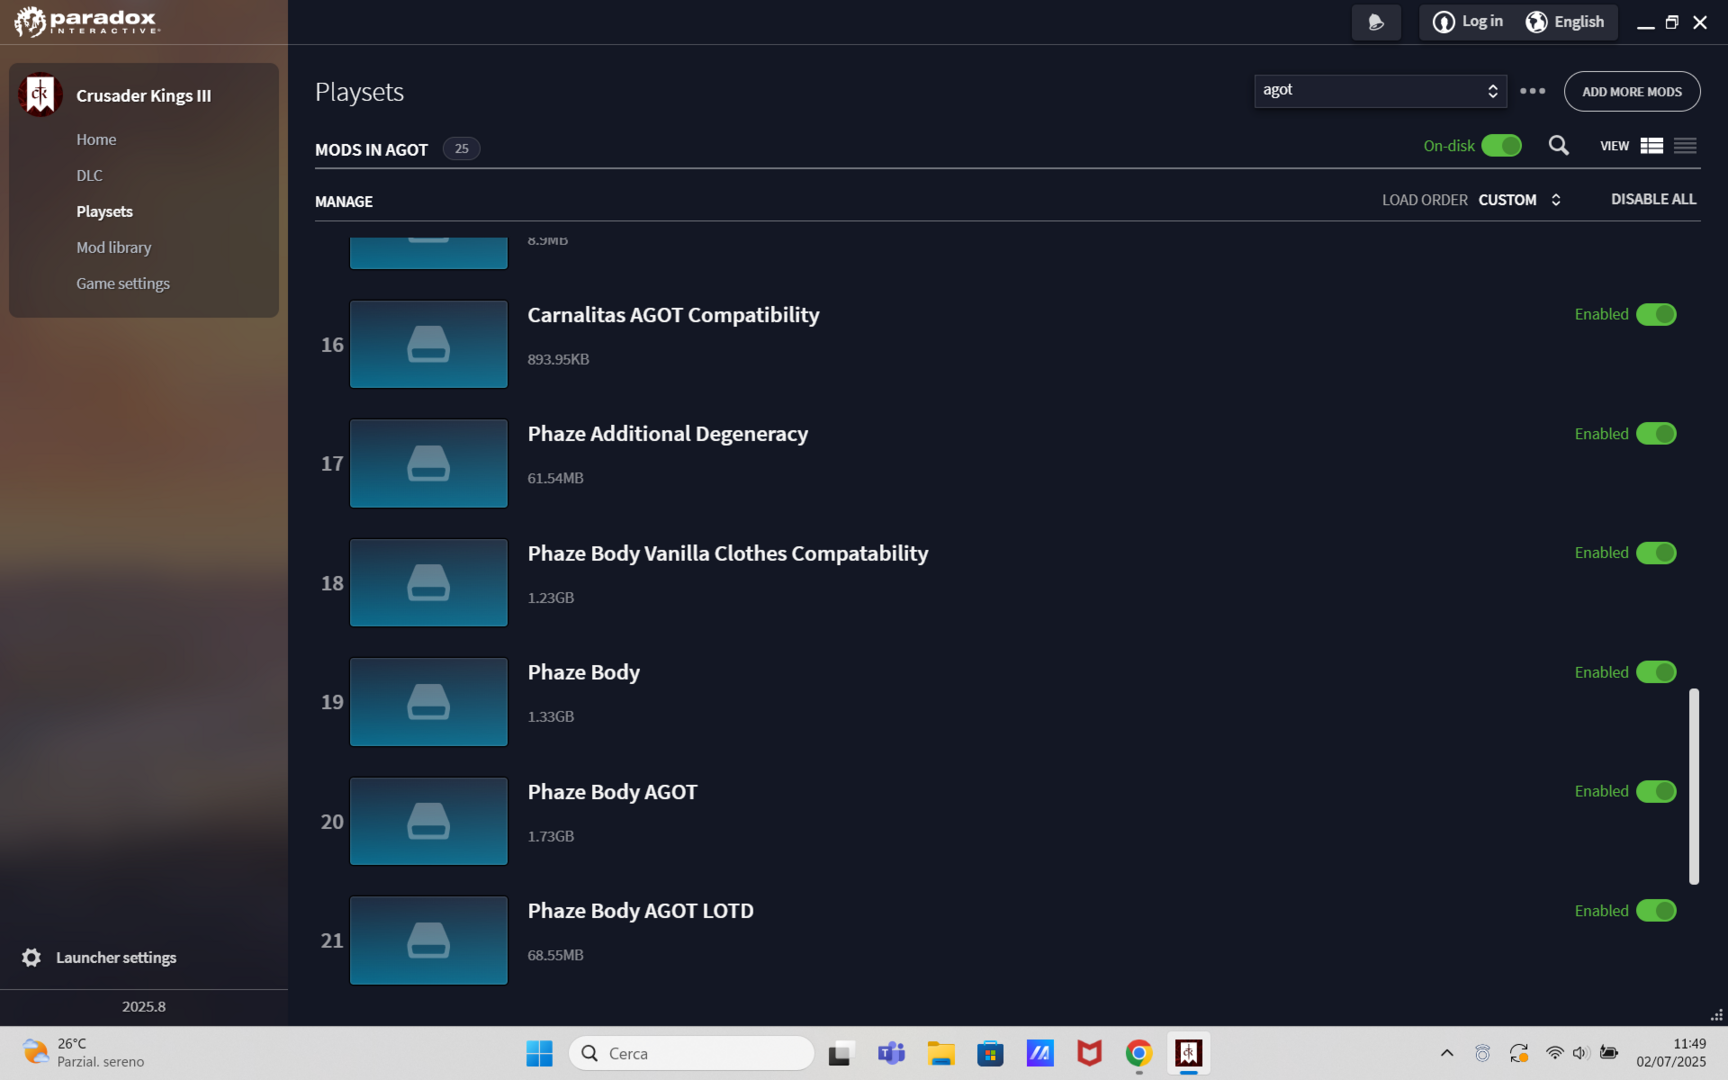
Task: Click the Phaze Body AGOT thumbnail
Action: [428, 821]
